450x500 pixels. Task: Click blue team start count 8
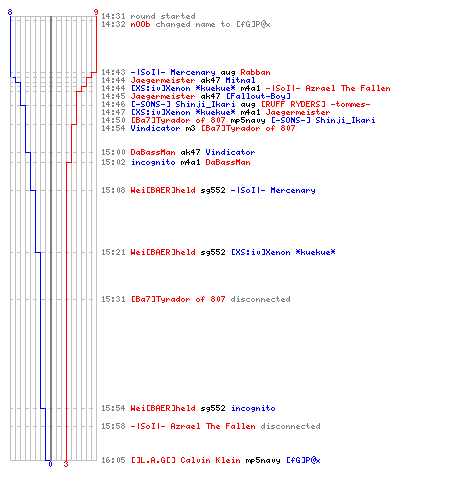10,12
